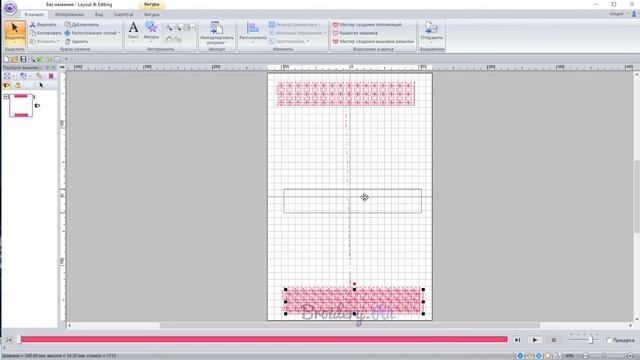Viewport: 640px width, 360px height.
Task: Toggle the eye icon beside the design thumbnail
Action: point(37,106)
